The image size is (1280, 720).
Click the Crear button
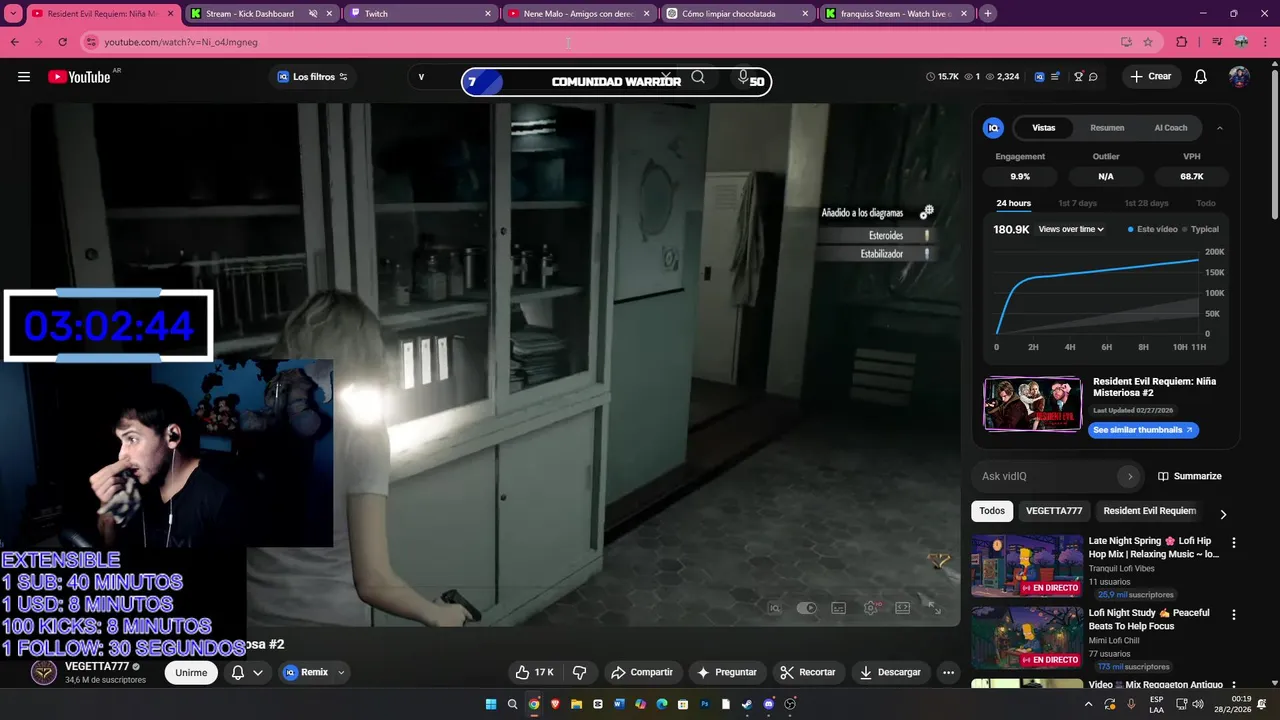click(1151, 77)
